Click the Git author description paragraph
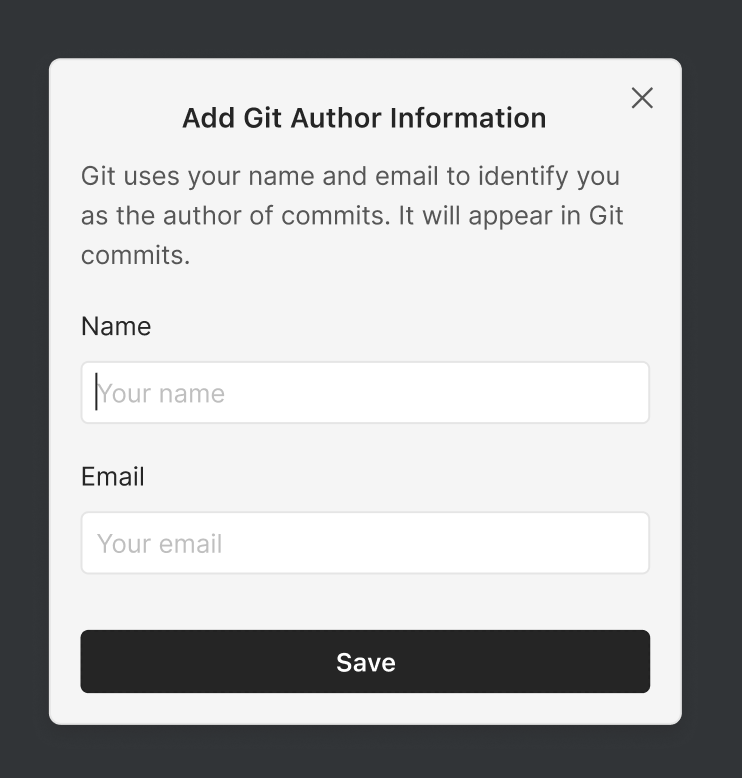 coord(352,215)
